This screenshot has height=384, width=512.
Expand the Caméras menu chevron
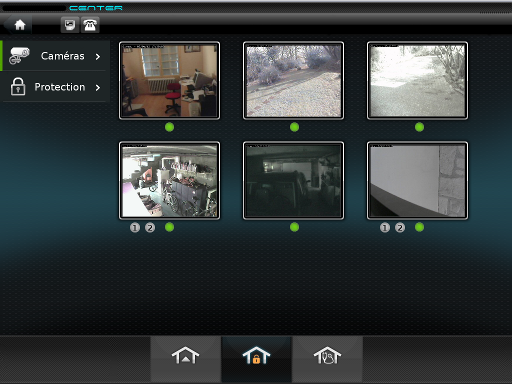(98, 57)
